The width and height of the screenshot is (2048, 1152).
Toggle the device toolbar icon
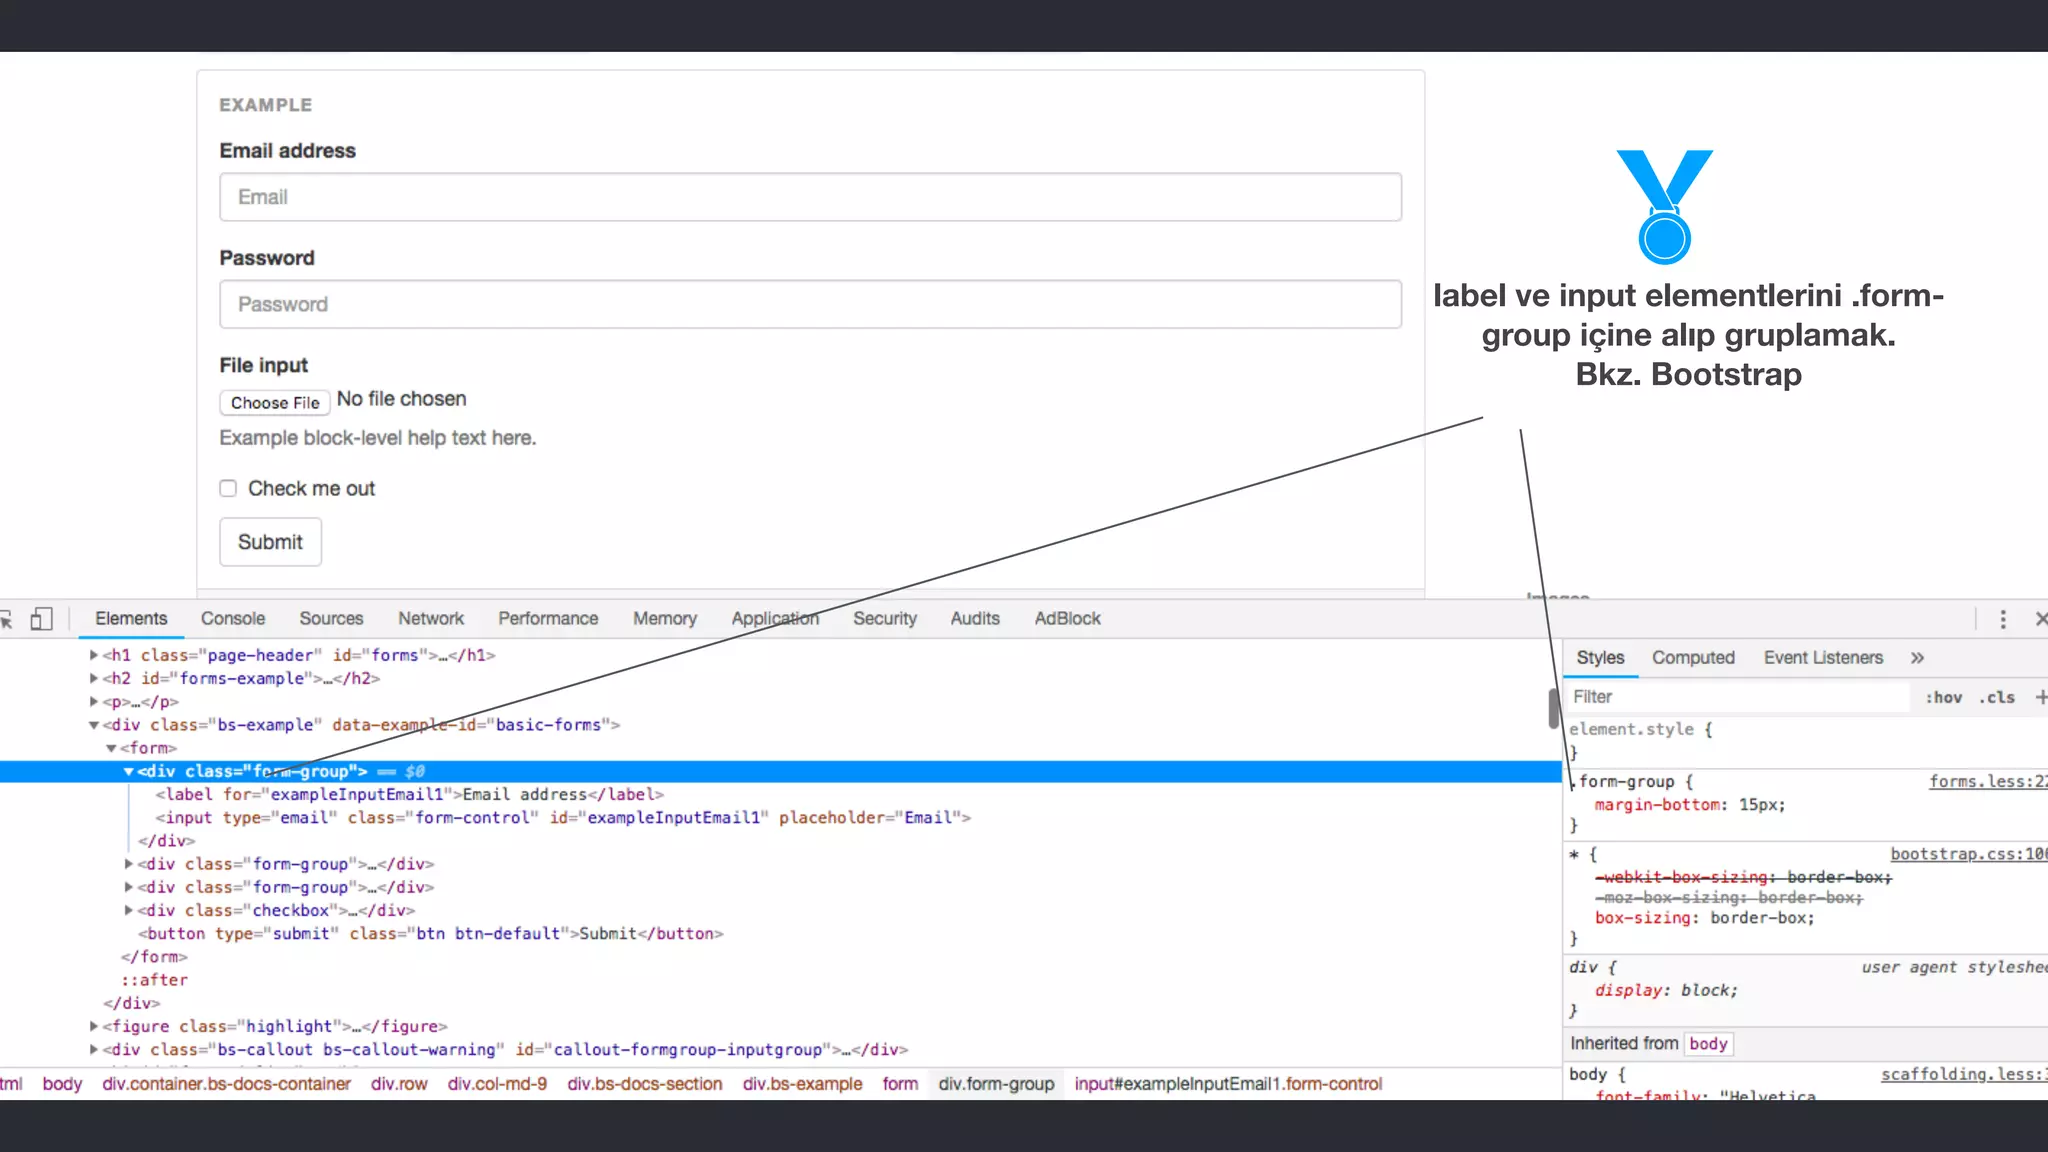[41, 619]
